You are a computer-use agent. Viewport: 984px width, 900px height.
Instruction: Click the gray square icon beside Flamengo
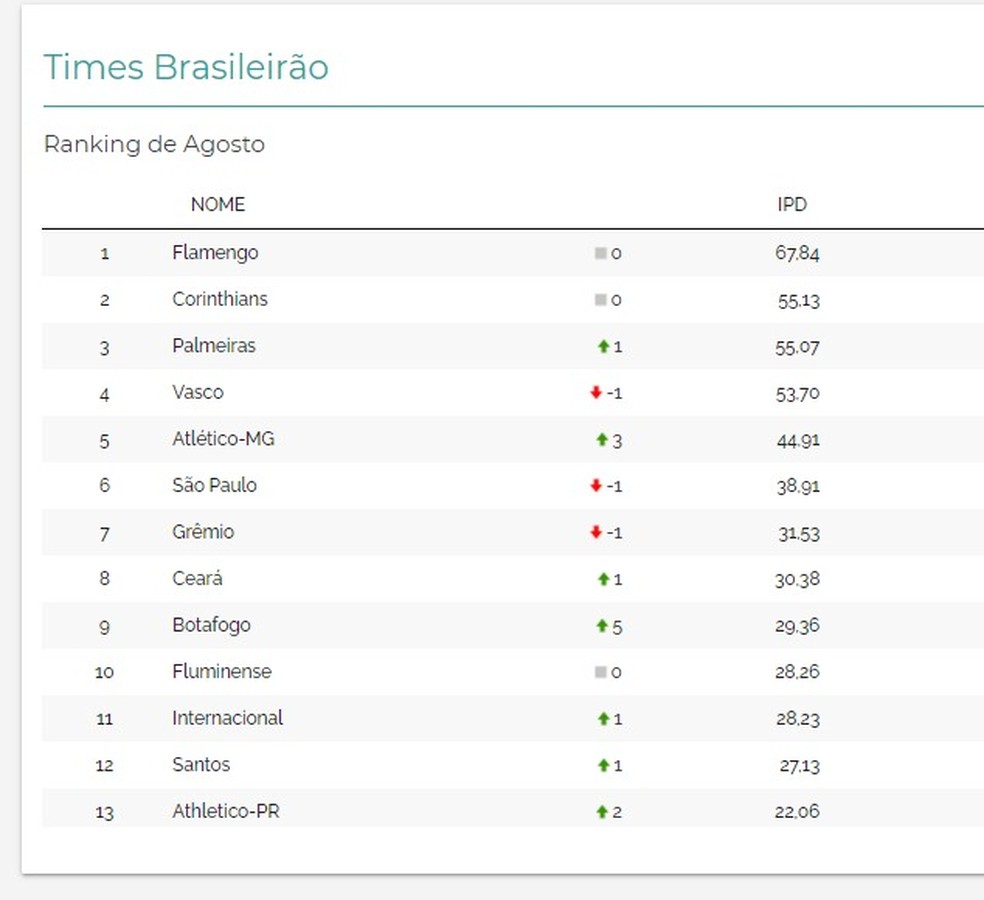pos(600,254)
